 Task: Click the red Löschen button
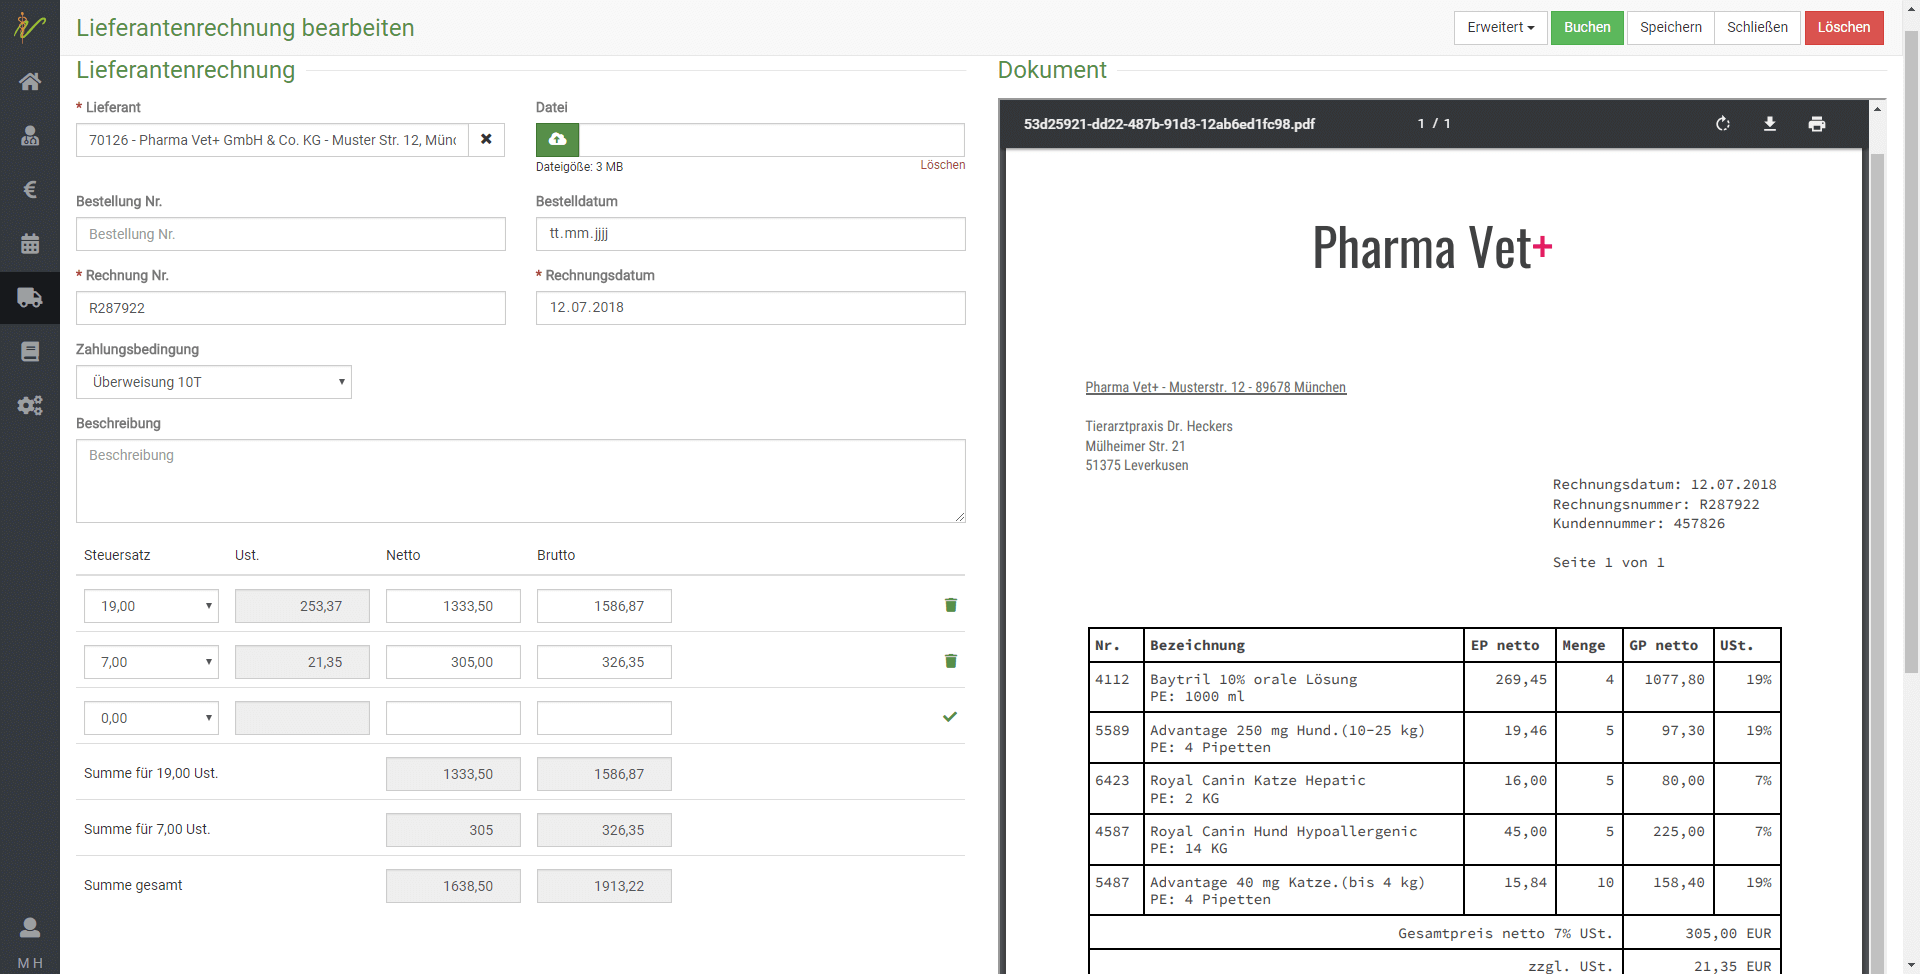[1843, 28]
